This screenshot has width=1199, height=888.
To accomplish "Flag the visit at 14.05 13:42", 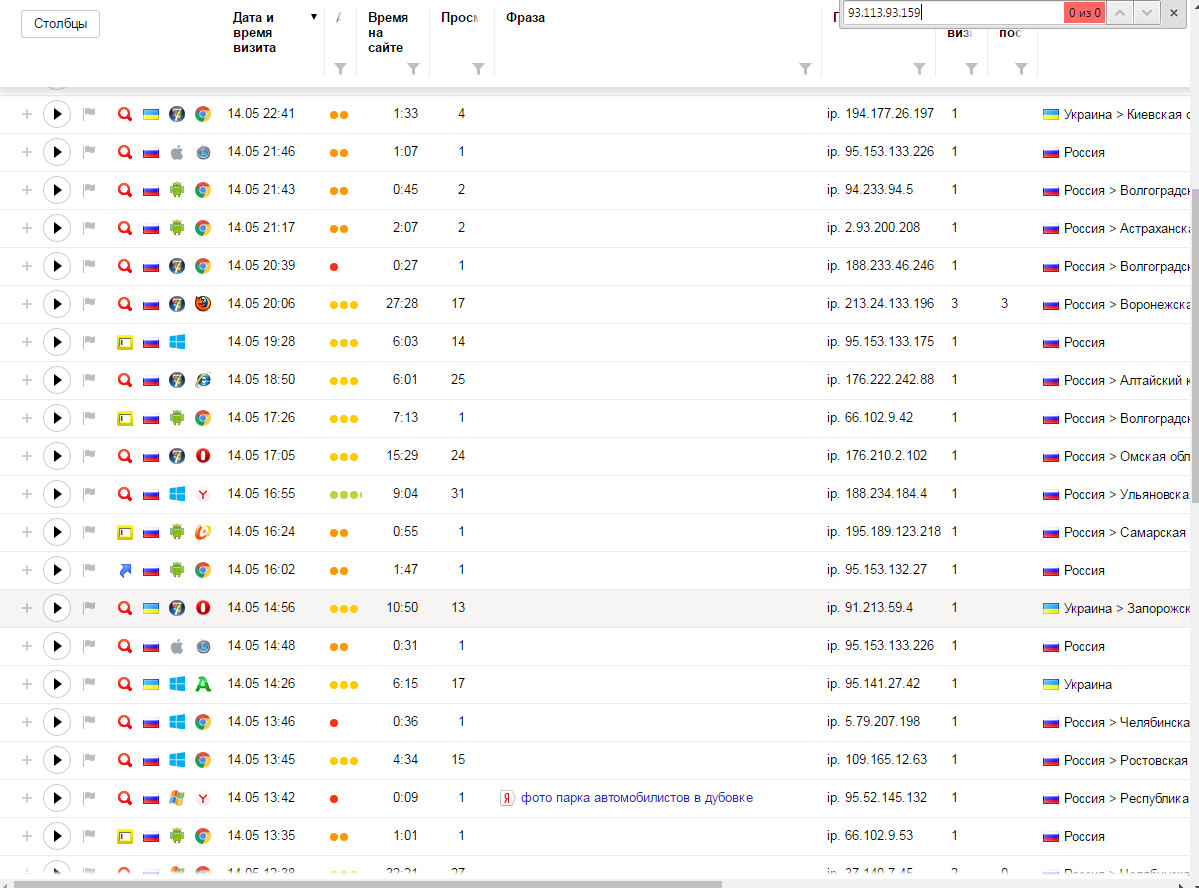I will pyautogui.click(x=89, y=798).
